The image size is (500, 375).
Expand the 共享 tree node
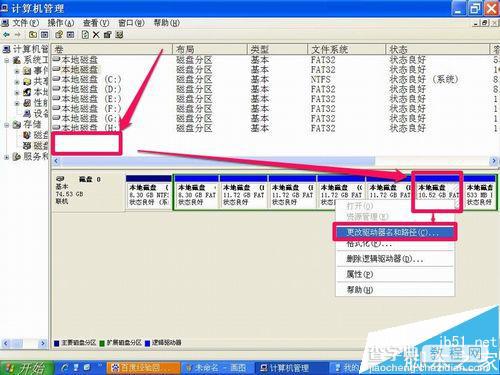pos(17,82)
